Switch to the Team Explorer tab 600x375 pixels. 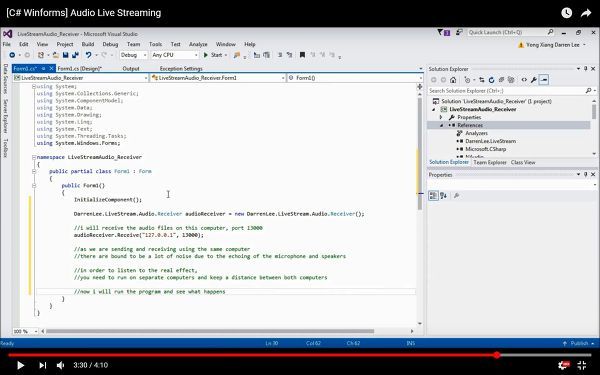pos(490,162)
